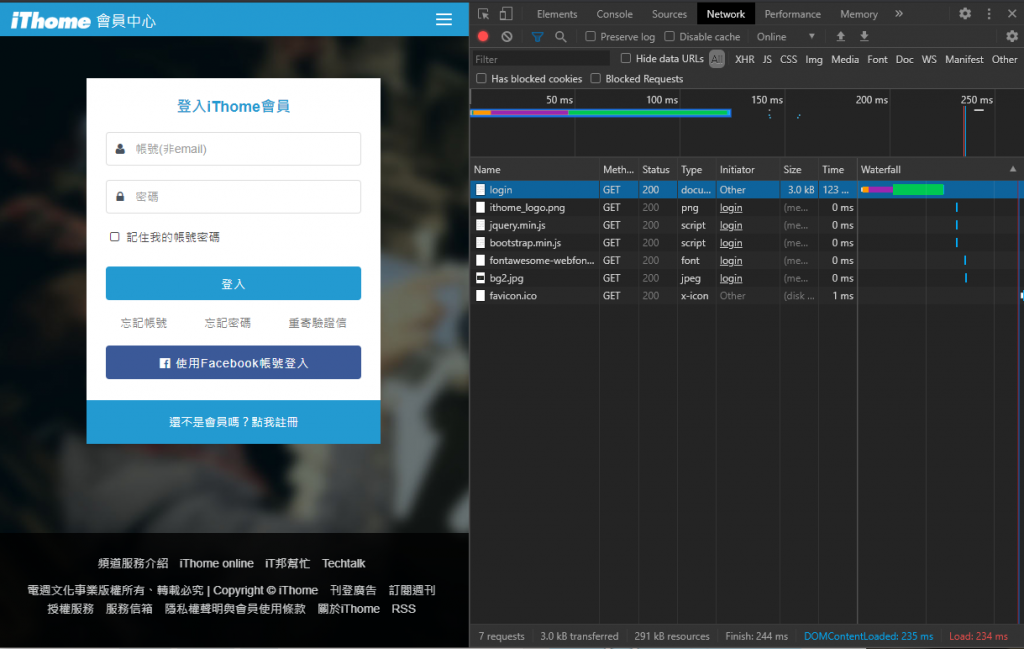Focus the account 帳號 input field
This screenshot has width=1024, height=649.
pyautogui.click(x=233, y=149)
